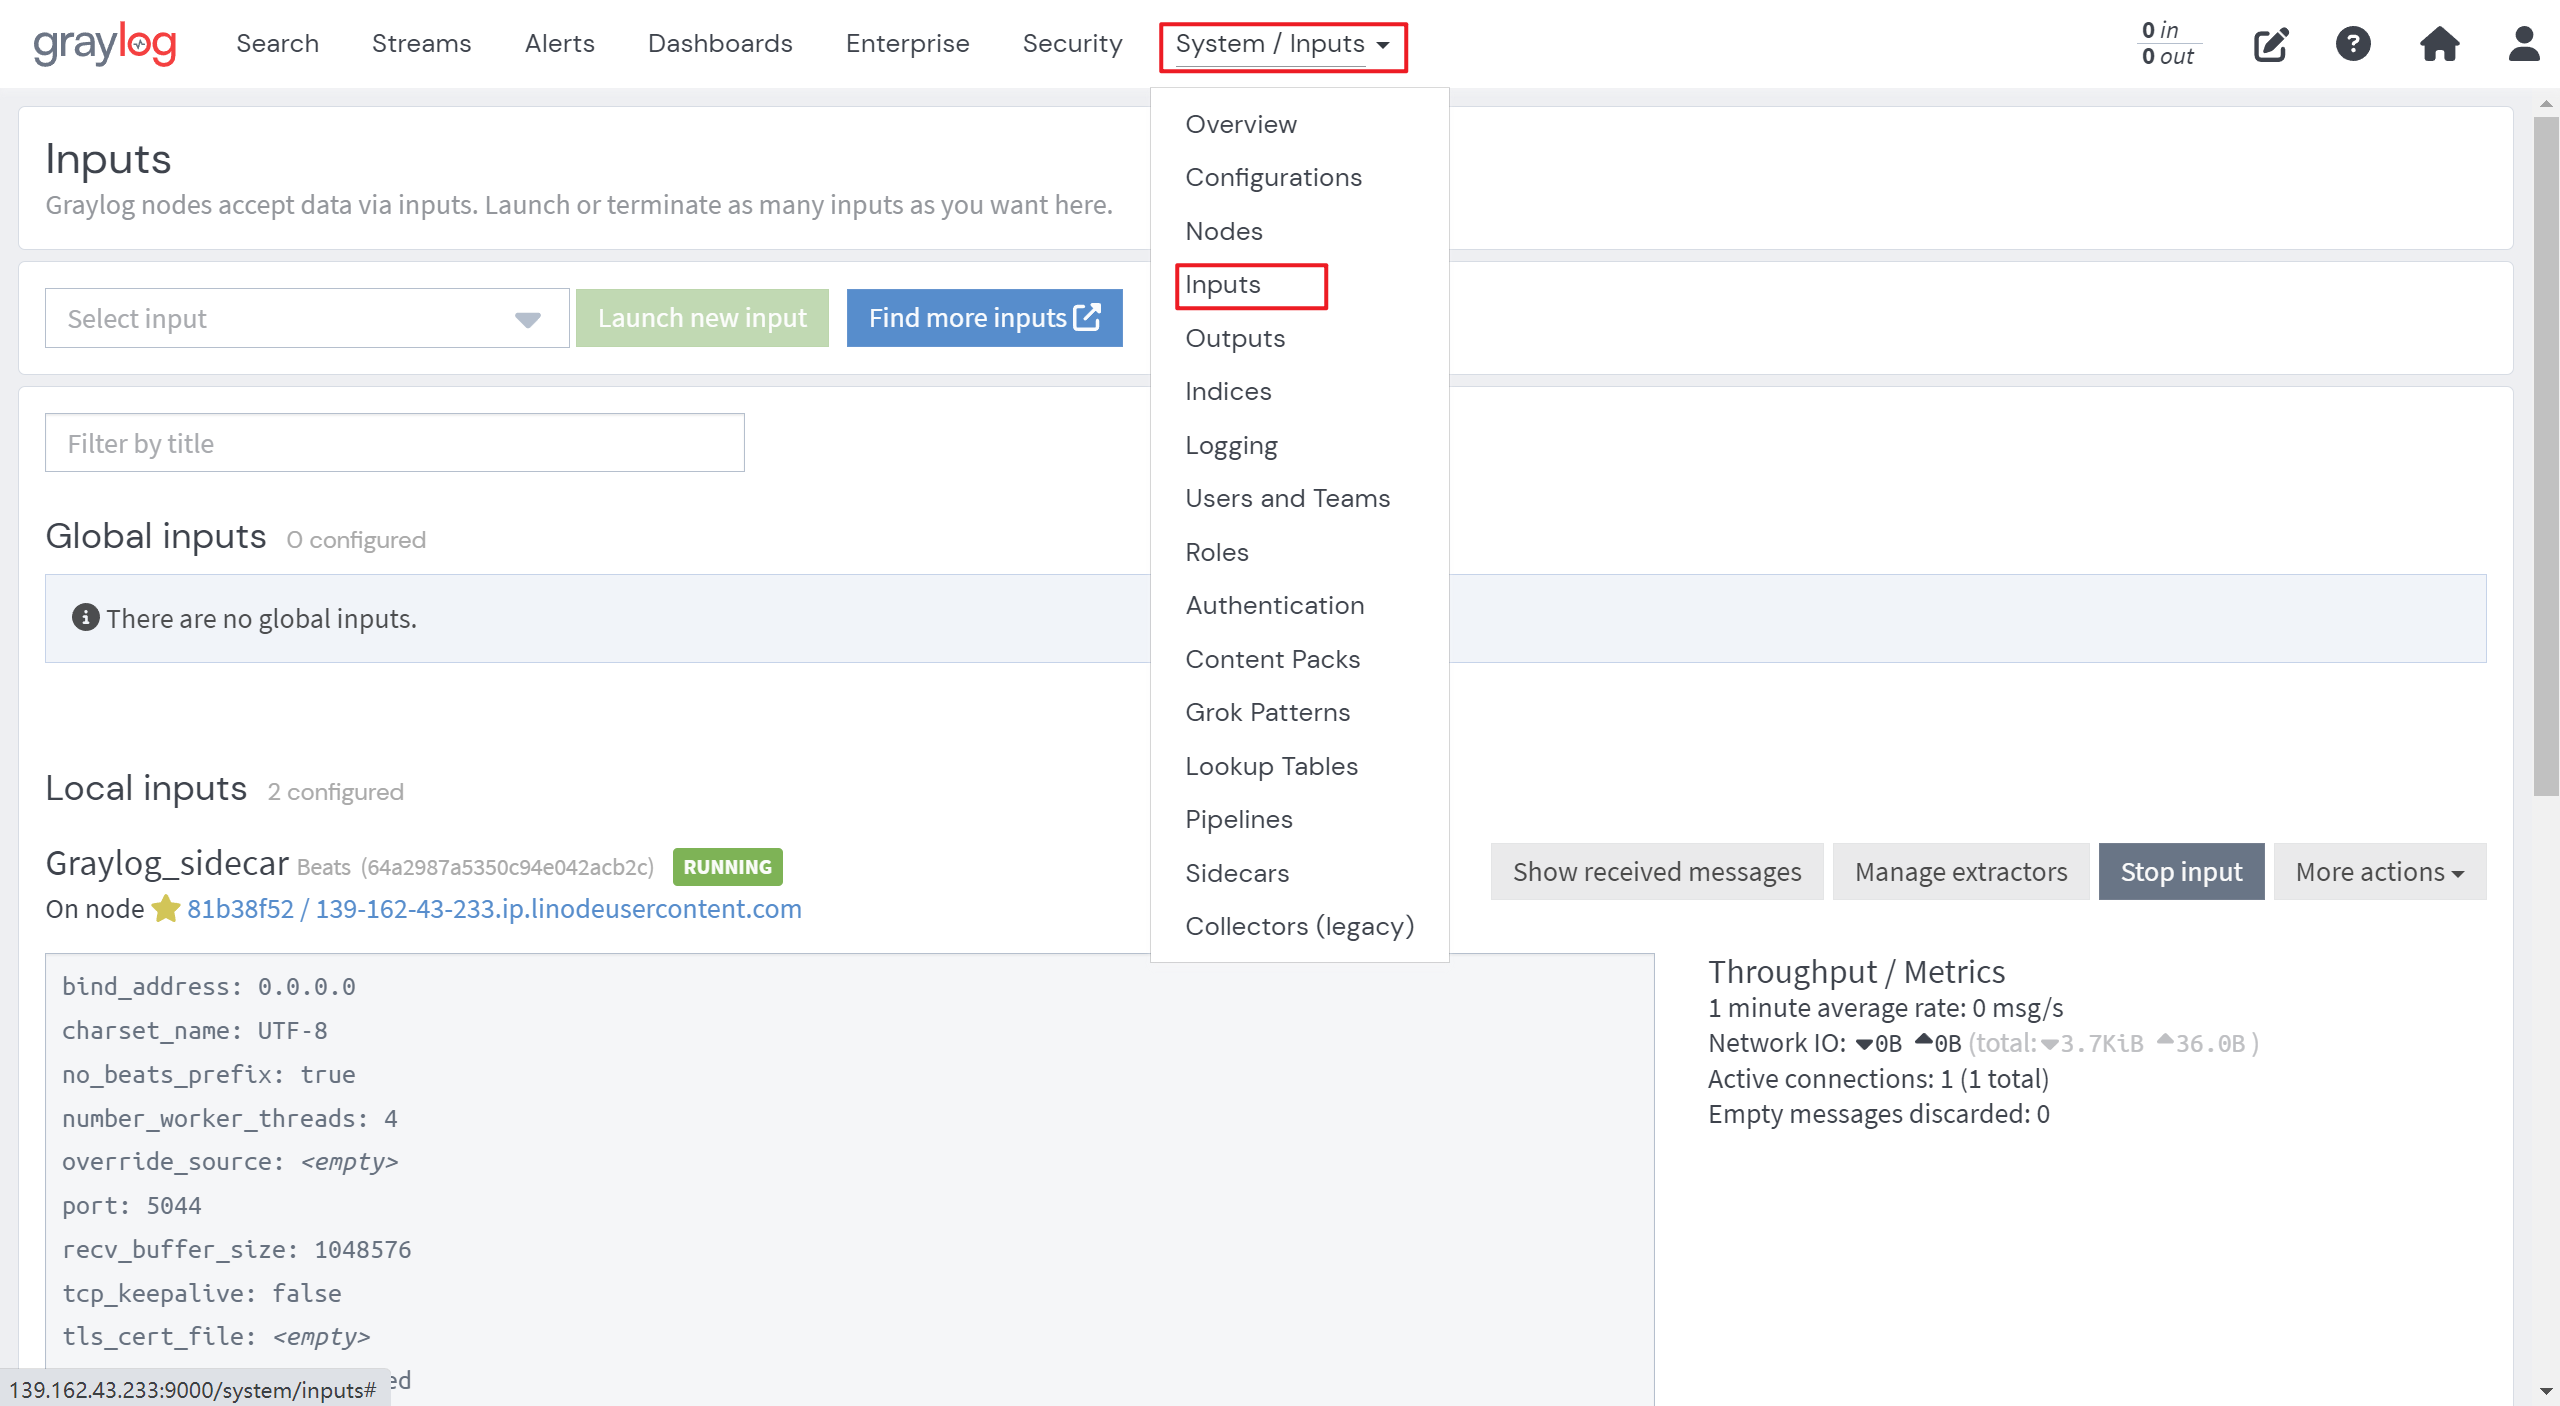Viewport: 2560px width, 1406px height.
Task: Go to home page icon
Action: (2439, 44)
